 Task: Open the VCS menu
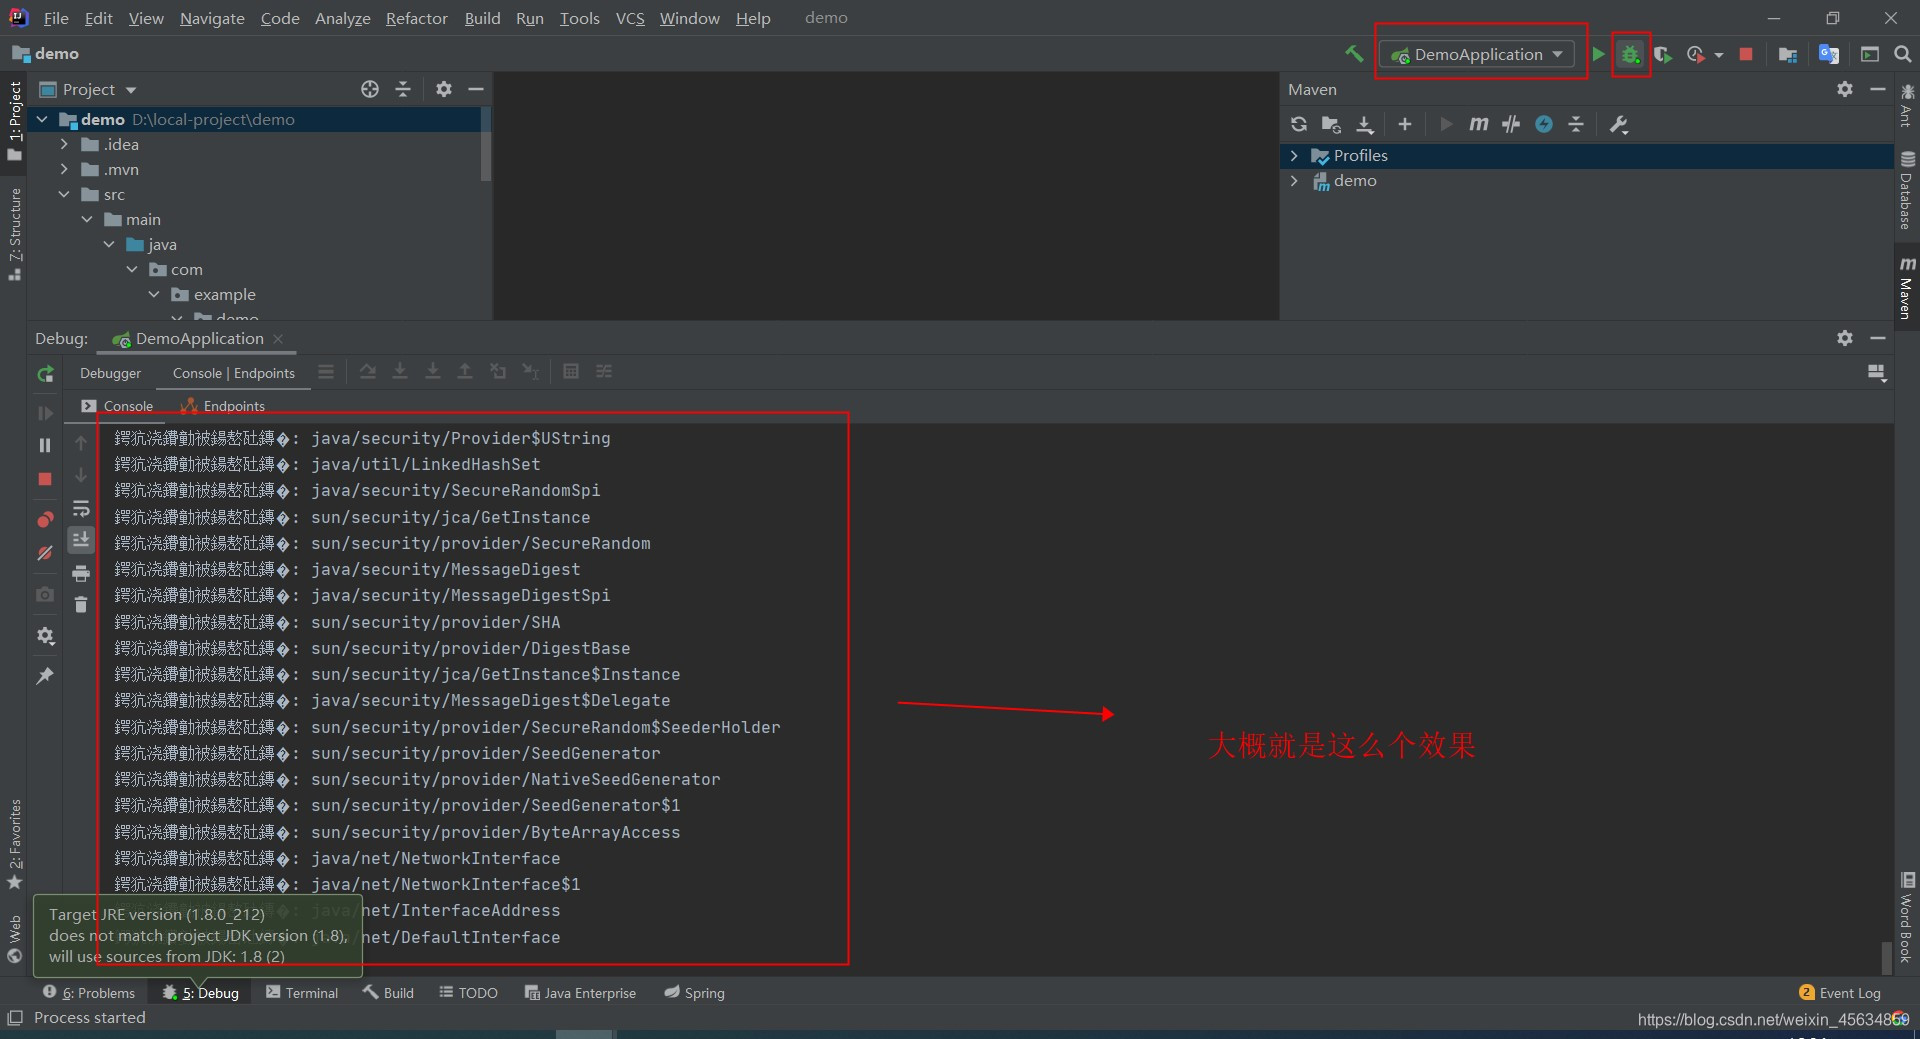[630, 18]
